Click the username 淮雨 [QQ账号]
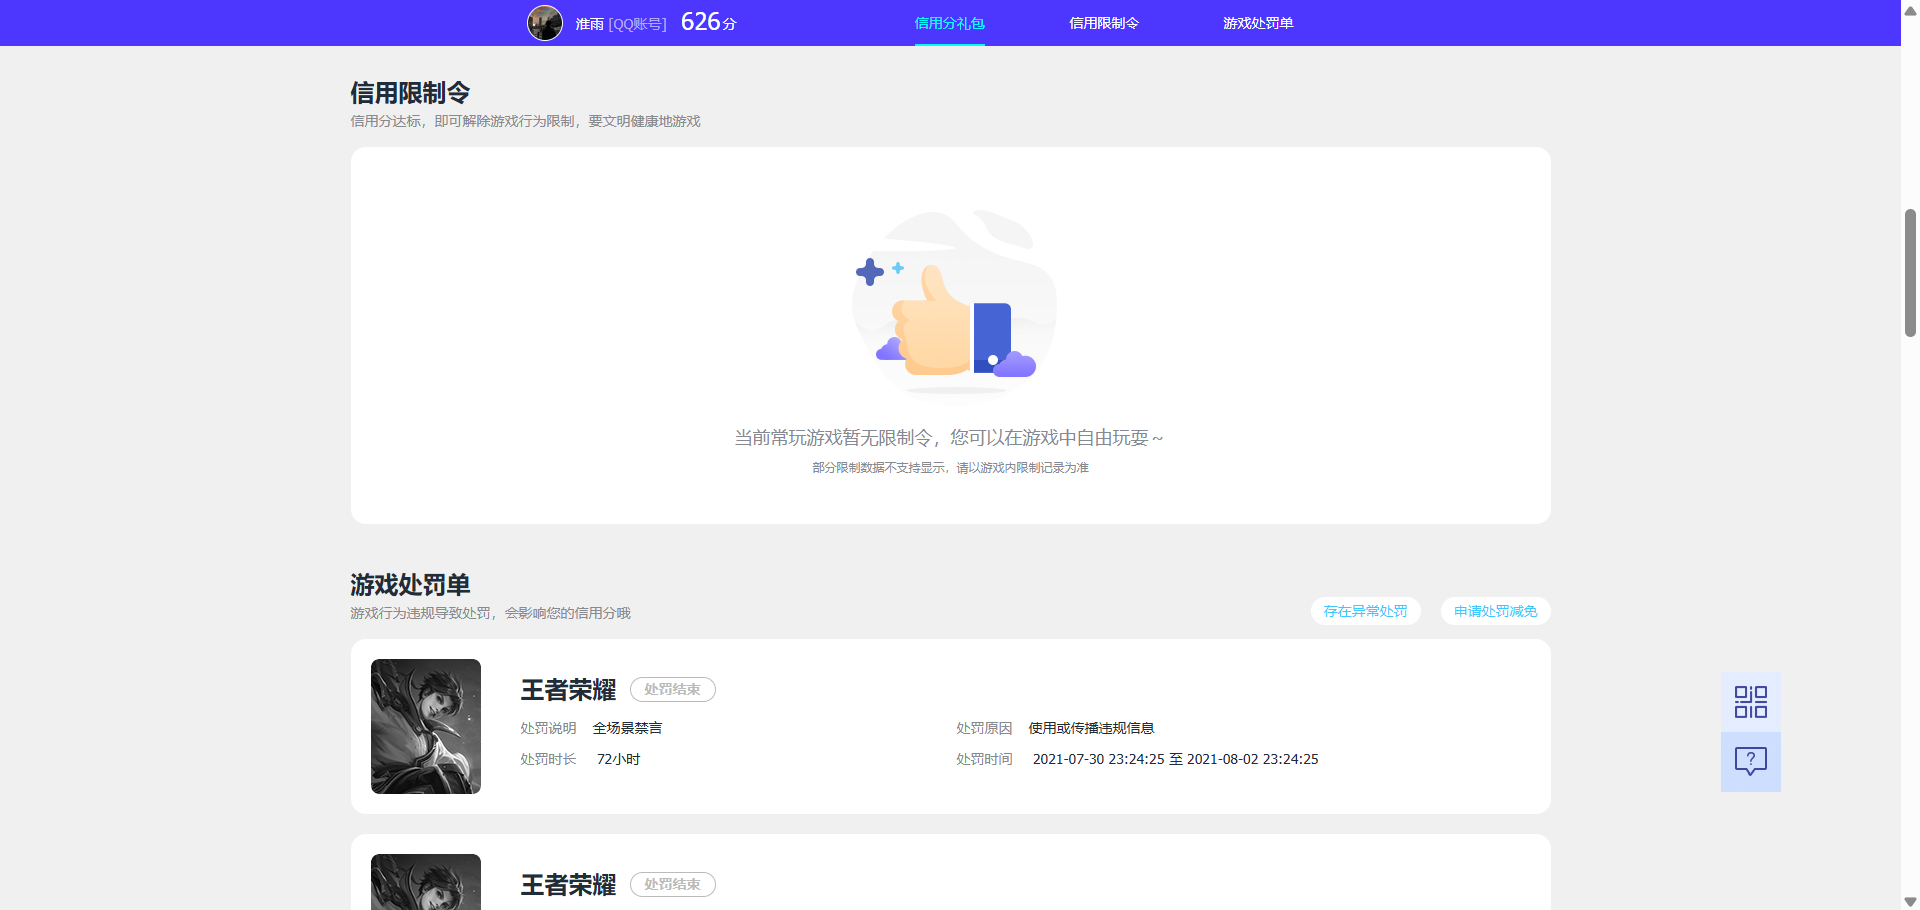Viewport: 1920px width, 910px height. click(x=620, y=23)
